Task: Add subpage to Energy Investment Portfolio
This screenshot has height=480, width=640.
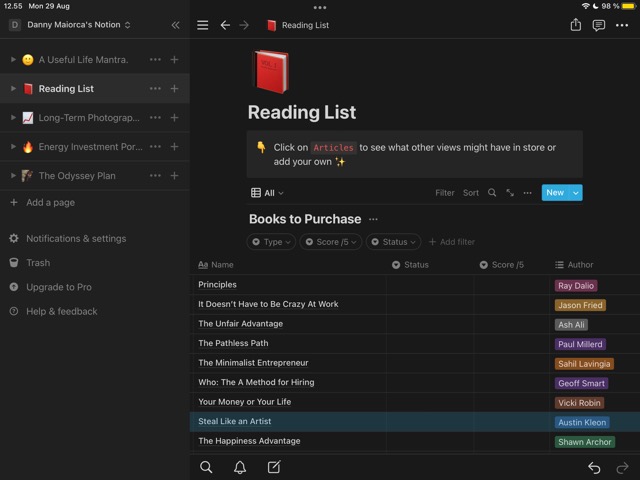Action: point(174,147)
